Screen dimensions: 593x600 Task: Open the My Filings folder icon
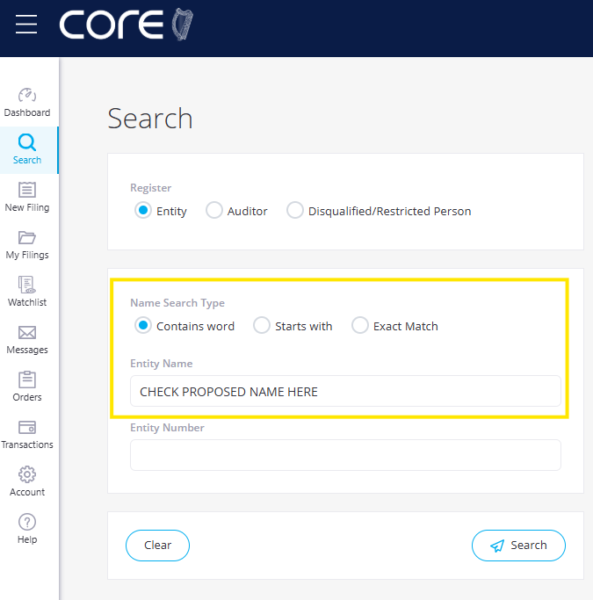[27, 237]
